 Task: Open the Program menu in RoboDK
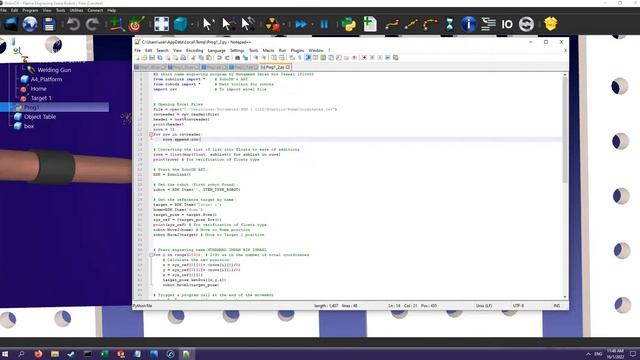click(x=30, y=10)
